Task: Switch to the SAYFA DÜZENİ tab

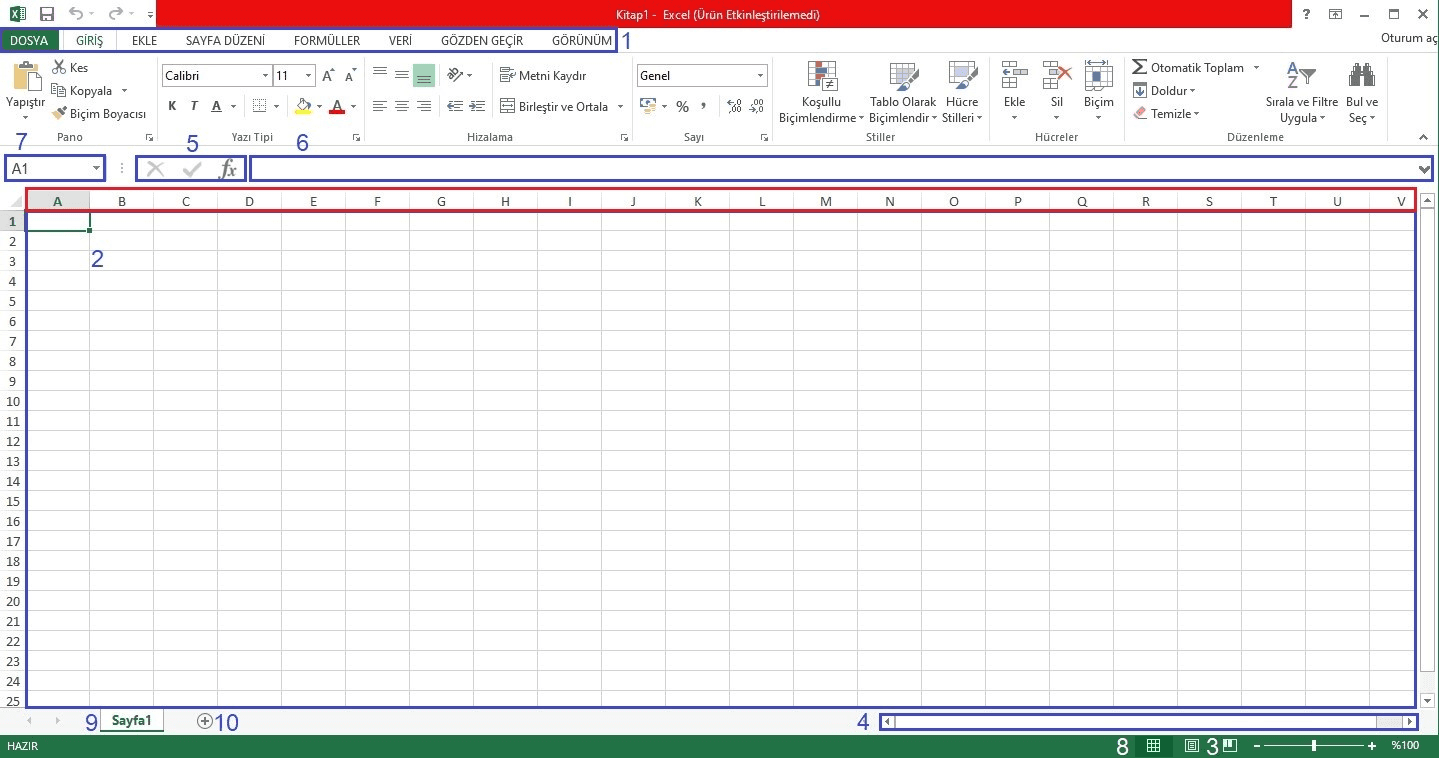Action: [225, 41]
